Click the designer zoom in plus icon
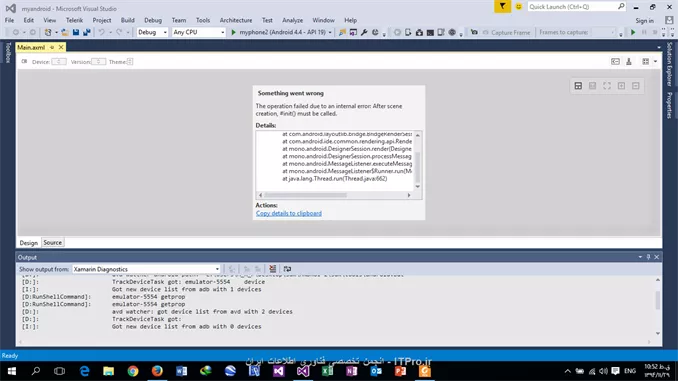 pos(621,86)
